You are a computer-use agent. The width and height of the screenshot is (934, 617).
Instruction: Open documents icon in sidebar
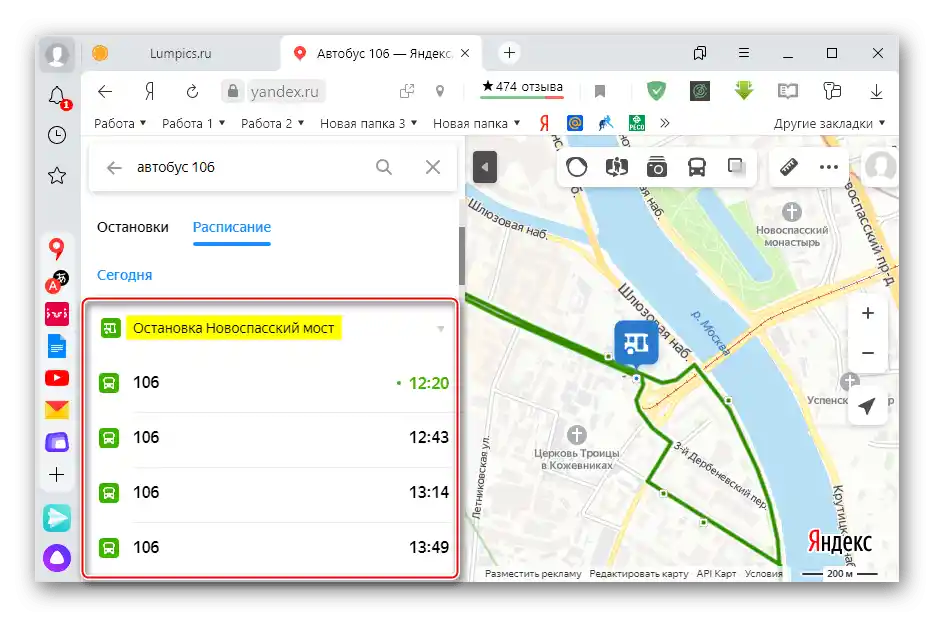click(57, 346)
